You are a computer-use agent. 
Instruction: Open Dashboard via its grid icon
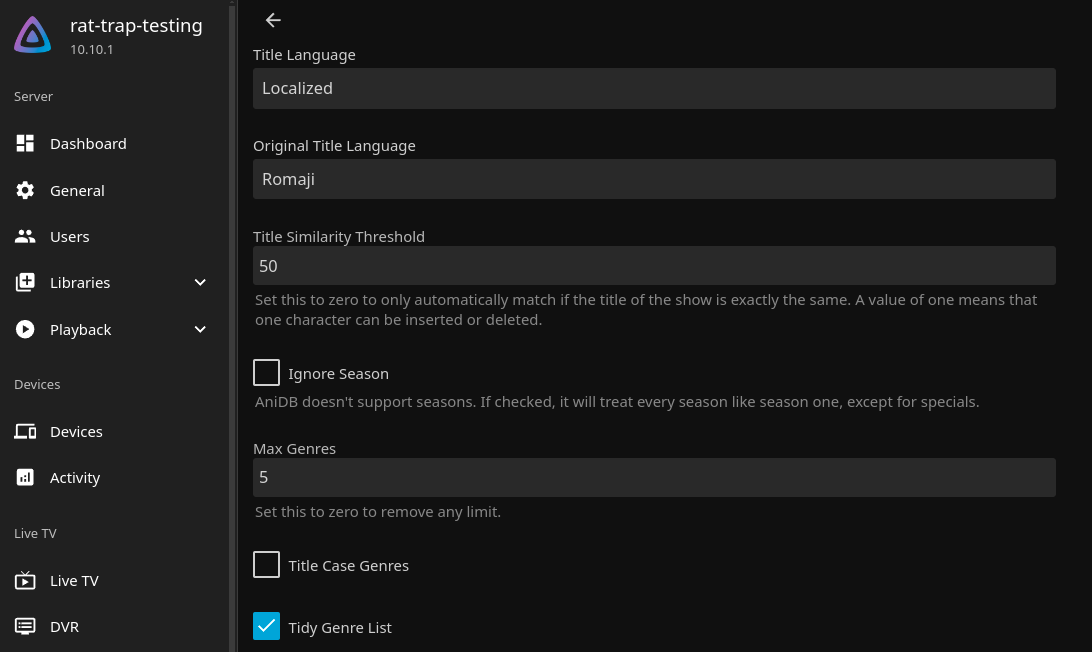click(25, 143)
